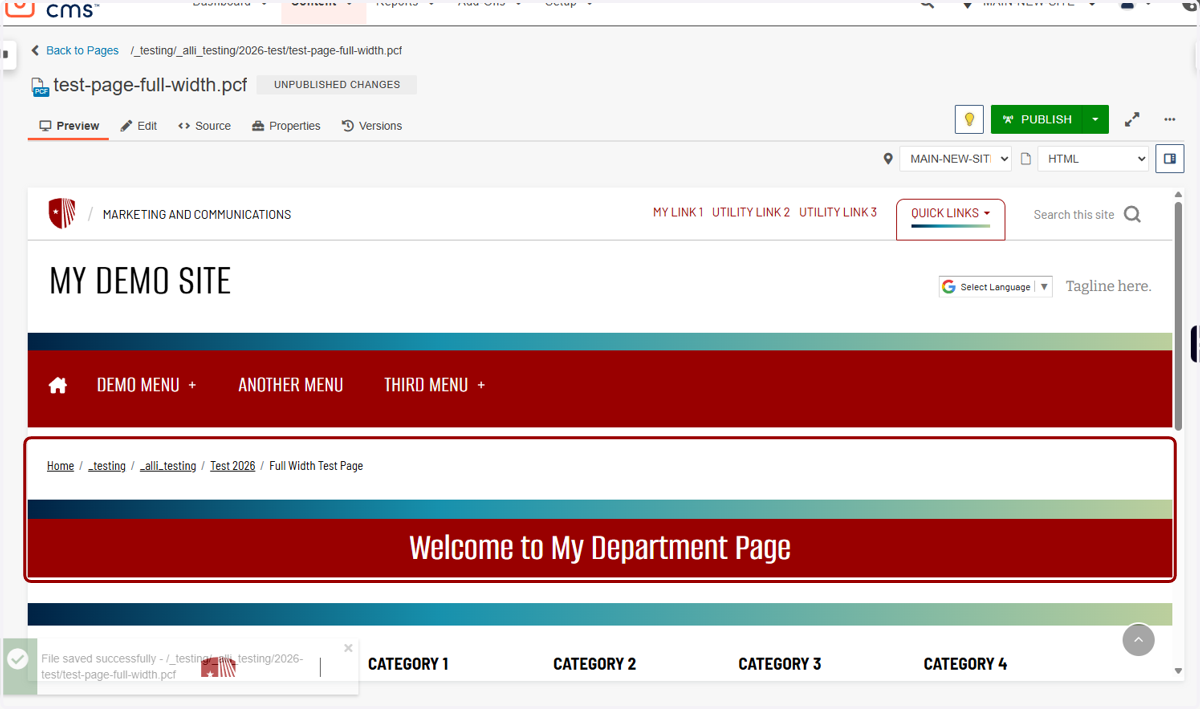The image size is (1200, 709).
Task: Click UTILITY LINK 2
Action: (x=751, y=212)
